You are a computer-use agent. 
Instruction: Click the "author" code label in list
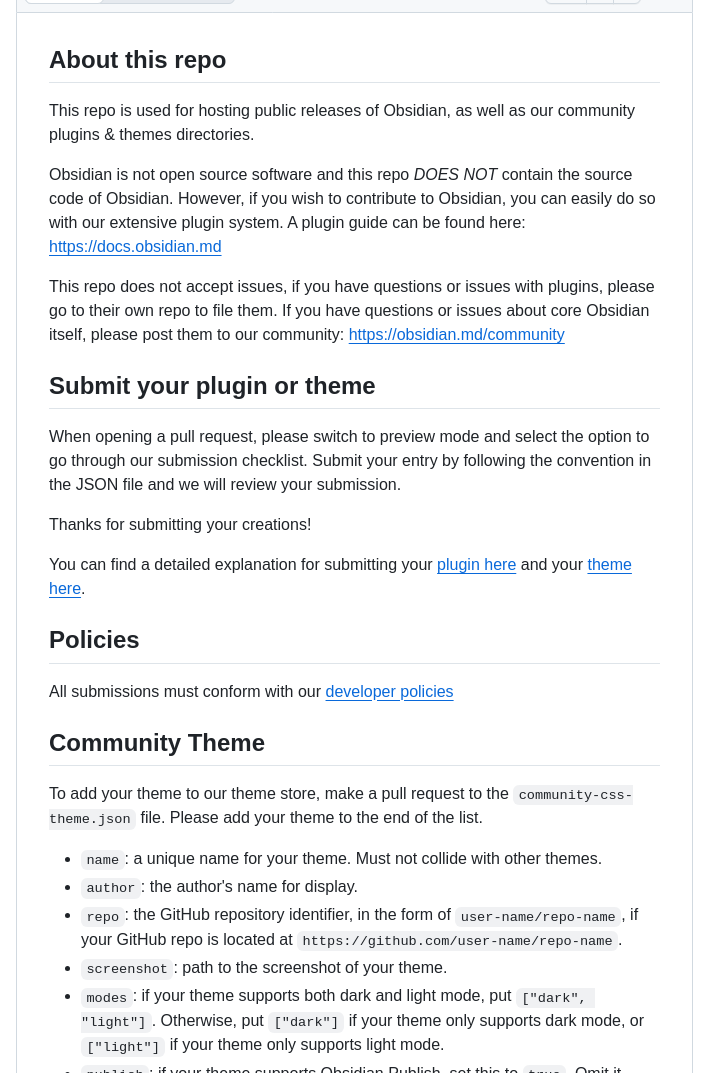110,888
